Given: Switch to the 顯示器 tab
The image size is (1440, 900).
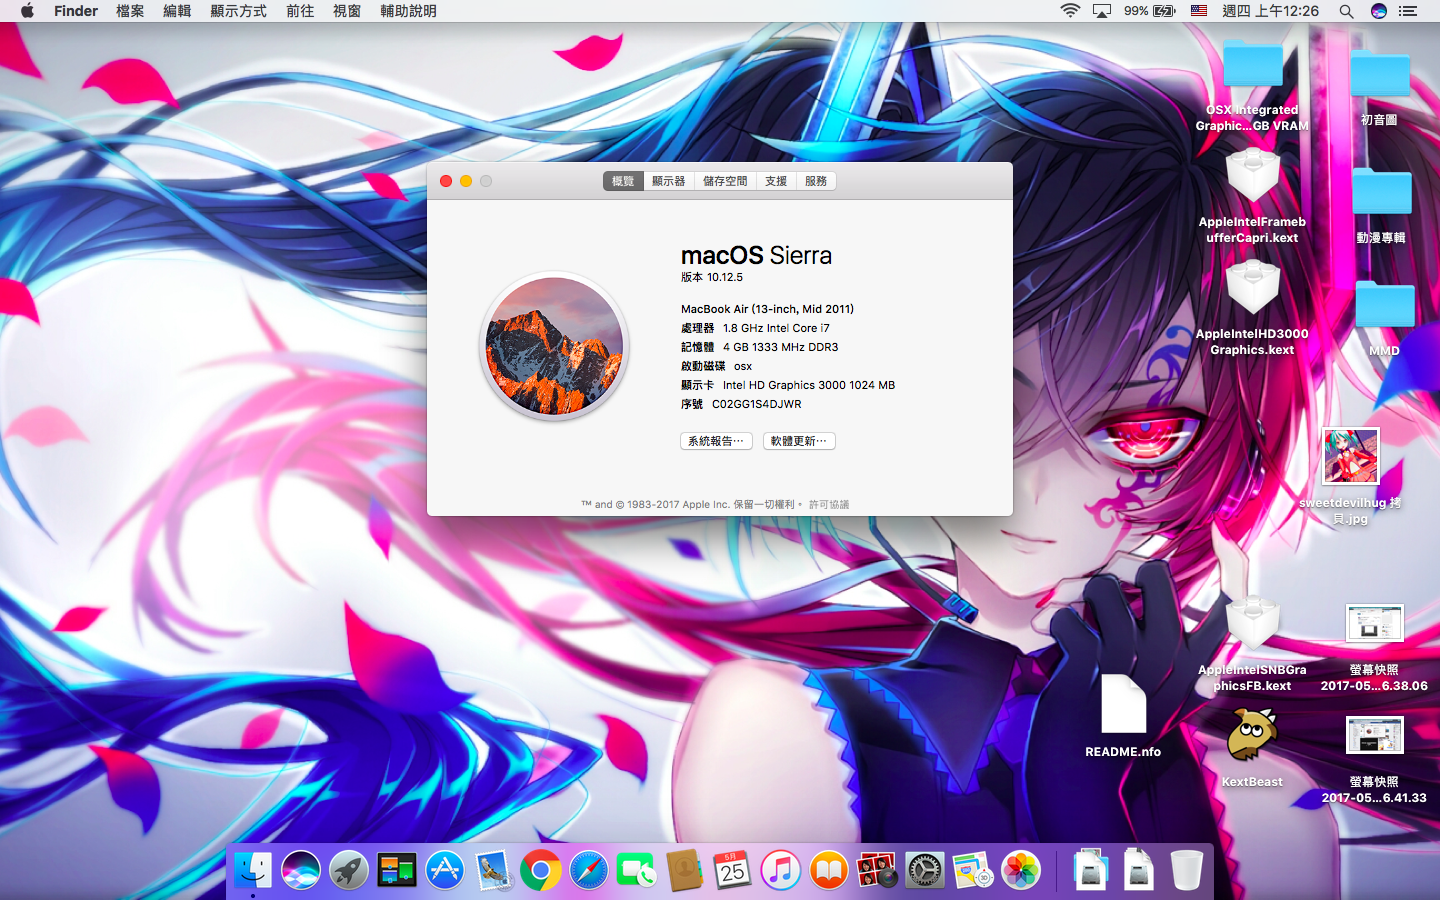Looking at the screenshot, I should pyautogui.click(x=669, y=181).
